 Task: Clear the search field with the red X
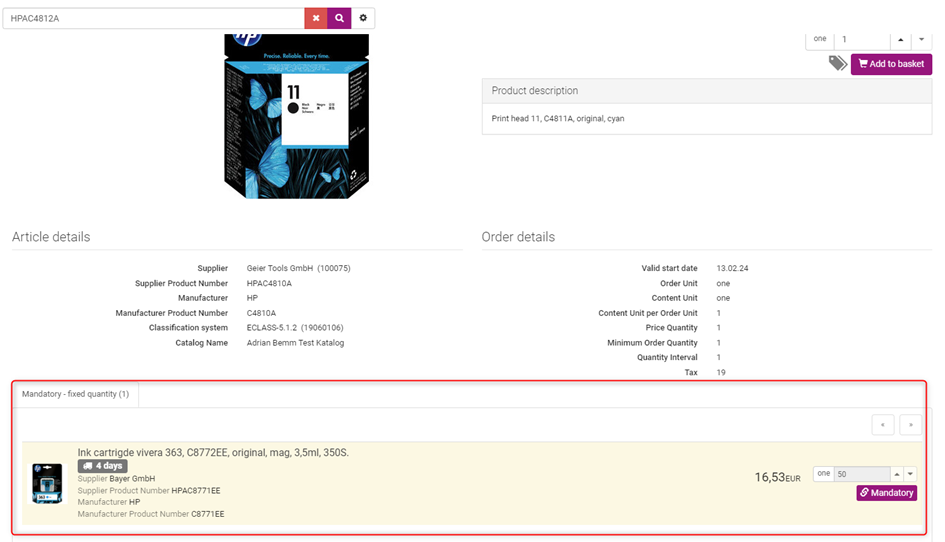316,18
